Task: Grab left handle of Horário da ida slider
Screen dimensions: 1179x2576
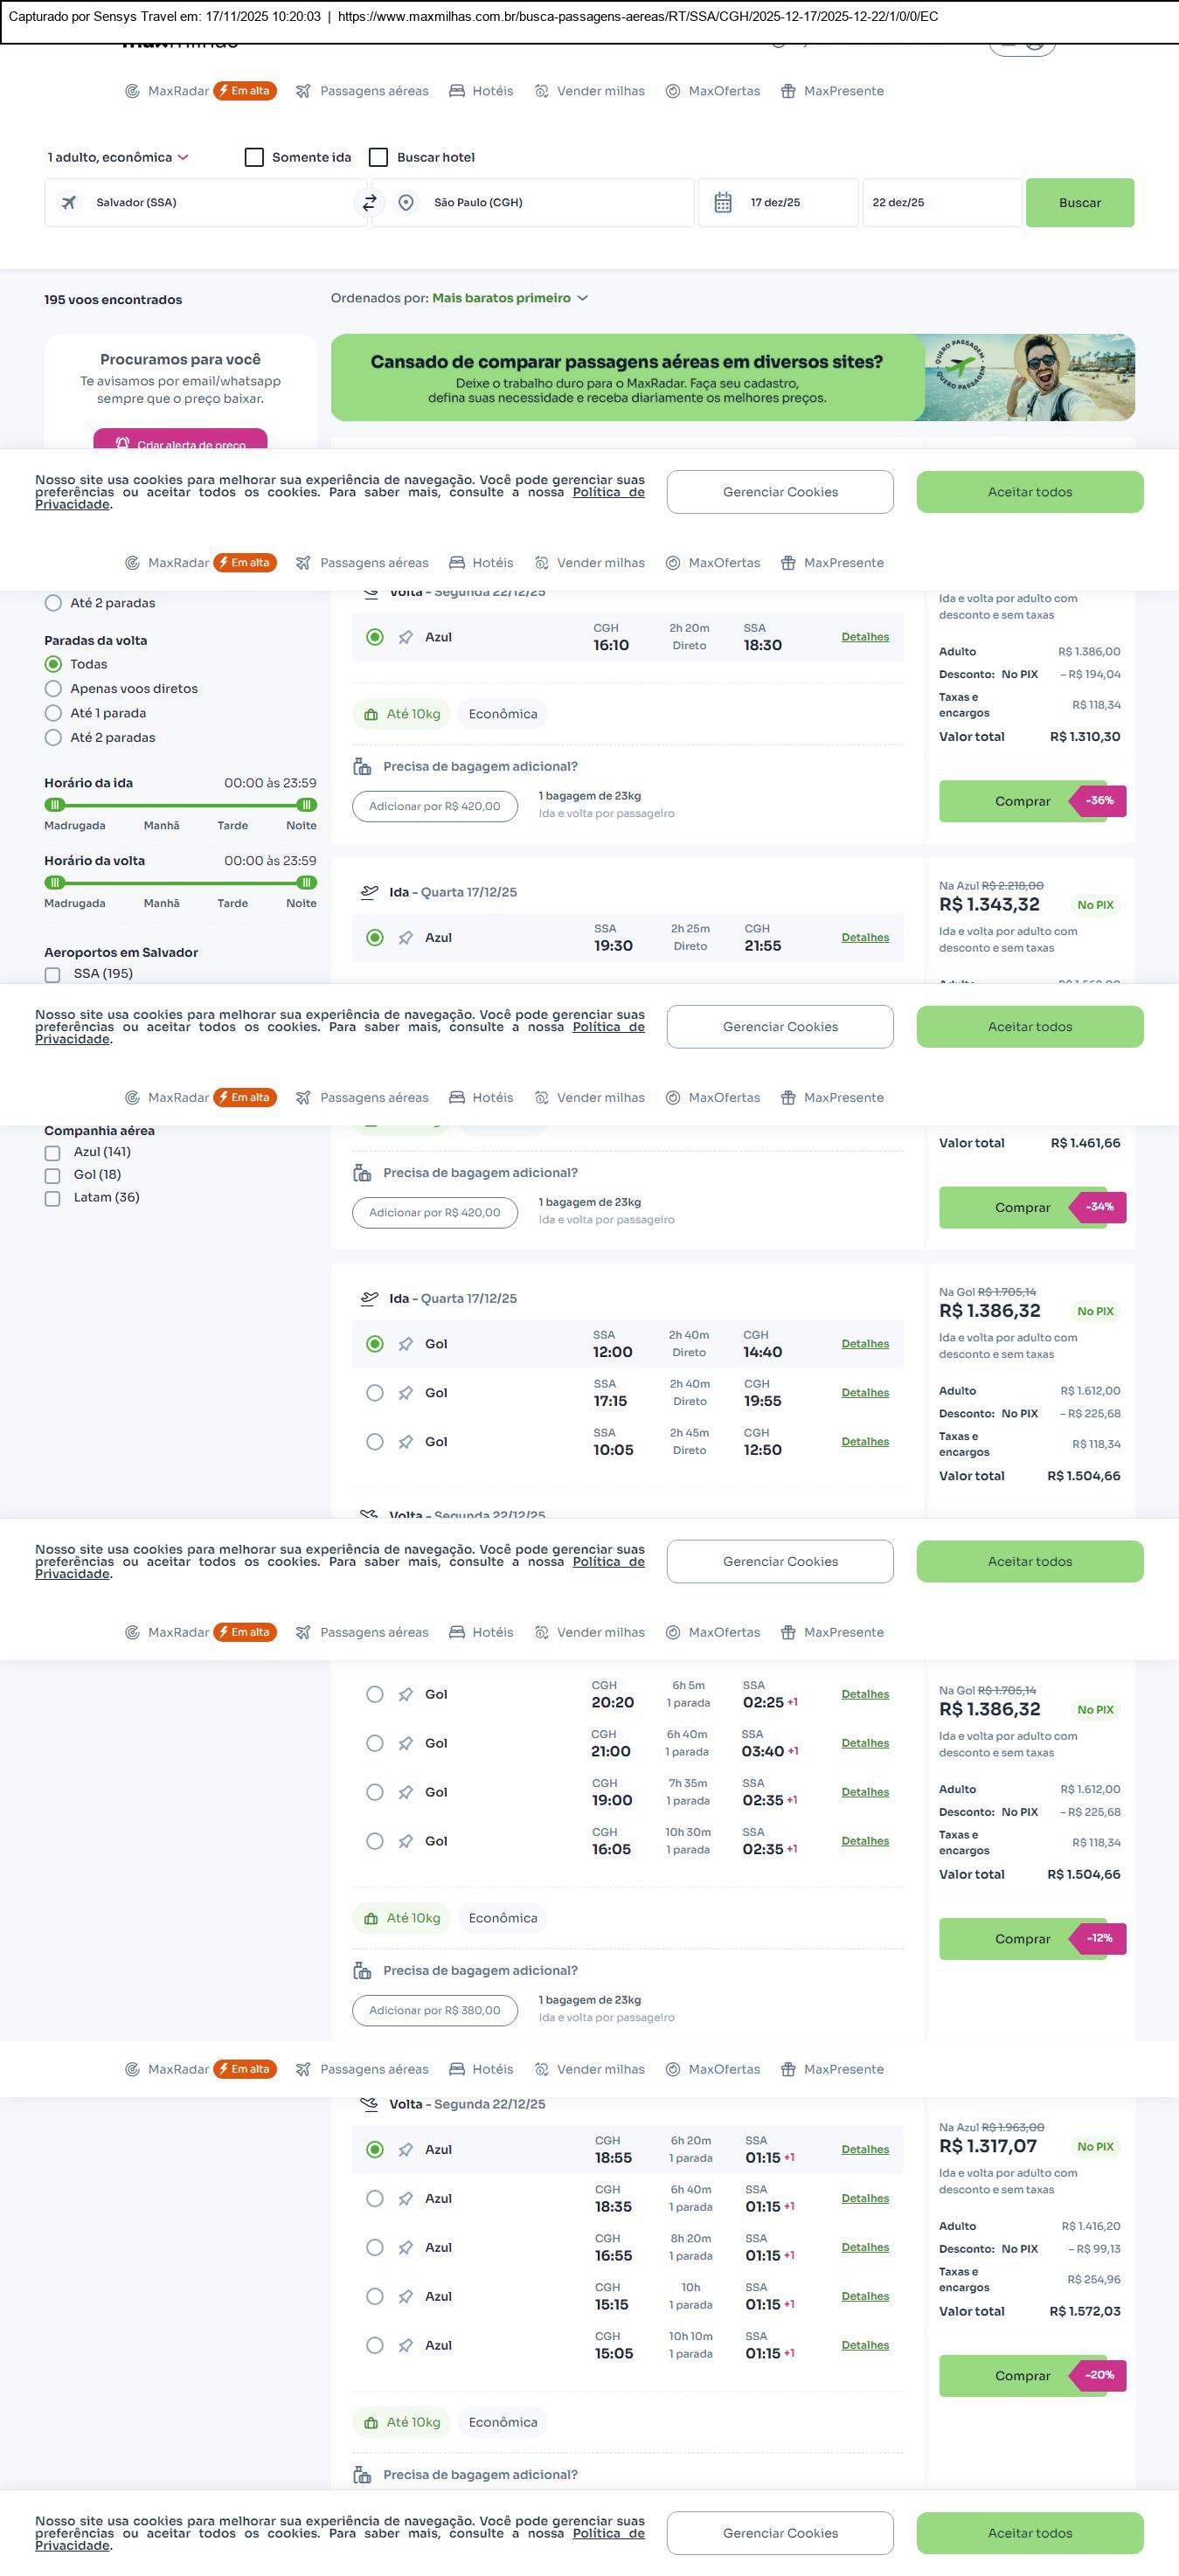Action: coord(56,805)
